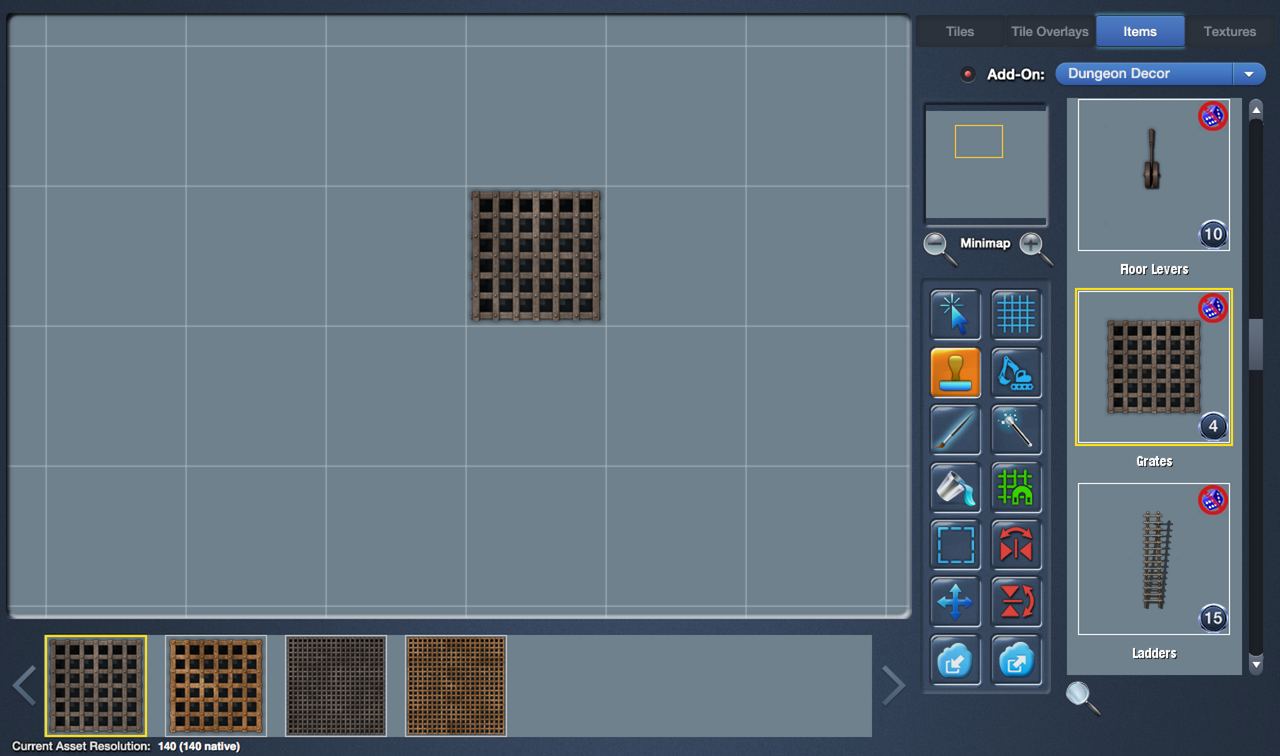Zoom out the minimap with minus magnifier
Viewport: 1280px width, 756px height.
pyautogui.click(x=939, y=247)
